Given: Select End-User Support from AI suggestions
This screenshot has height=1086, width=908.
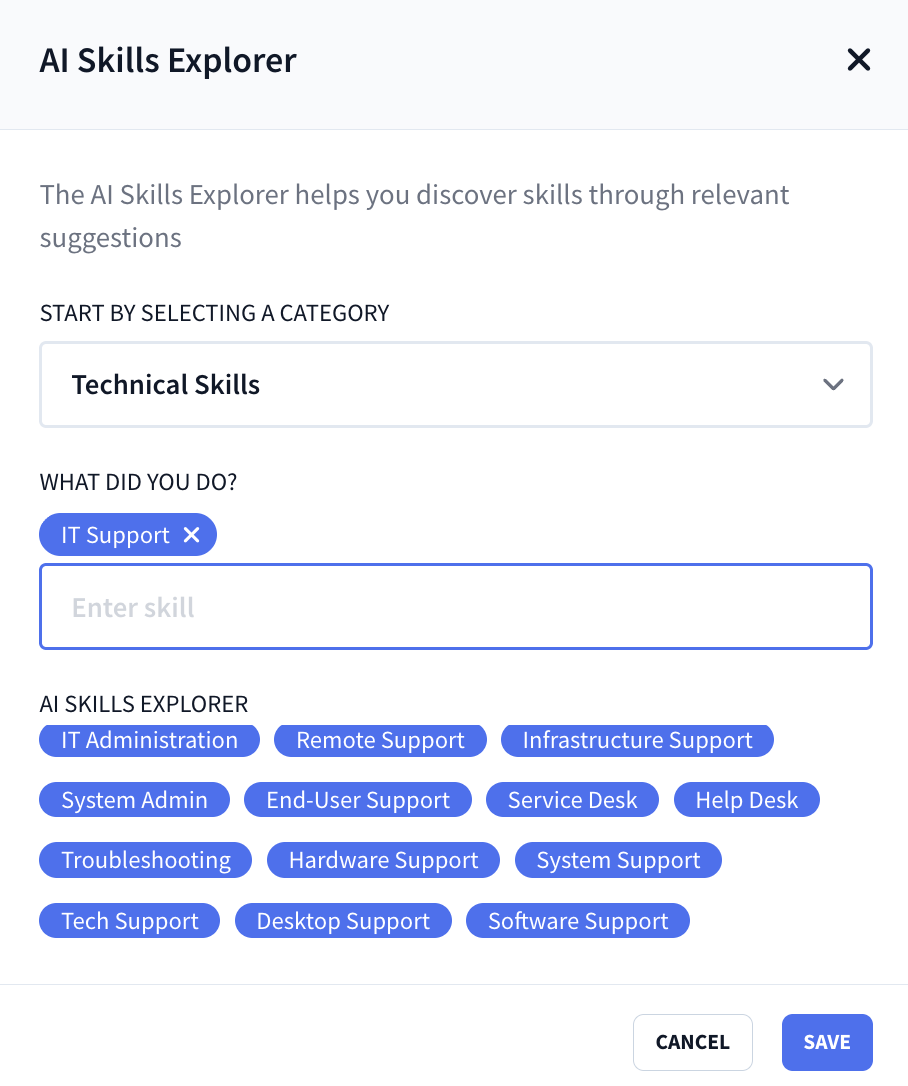Looking at the screenshot, I should pos(357,799).
